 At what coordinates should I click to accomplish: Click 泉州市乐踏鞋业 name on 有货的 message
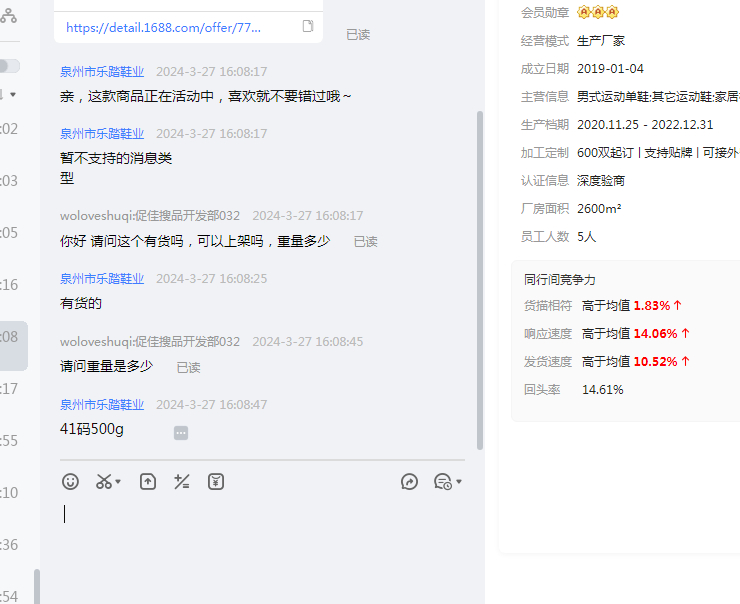pos(102,278)
